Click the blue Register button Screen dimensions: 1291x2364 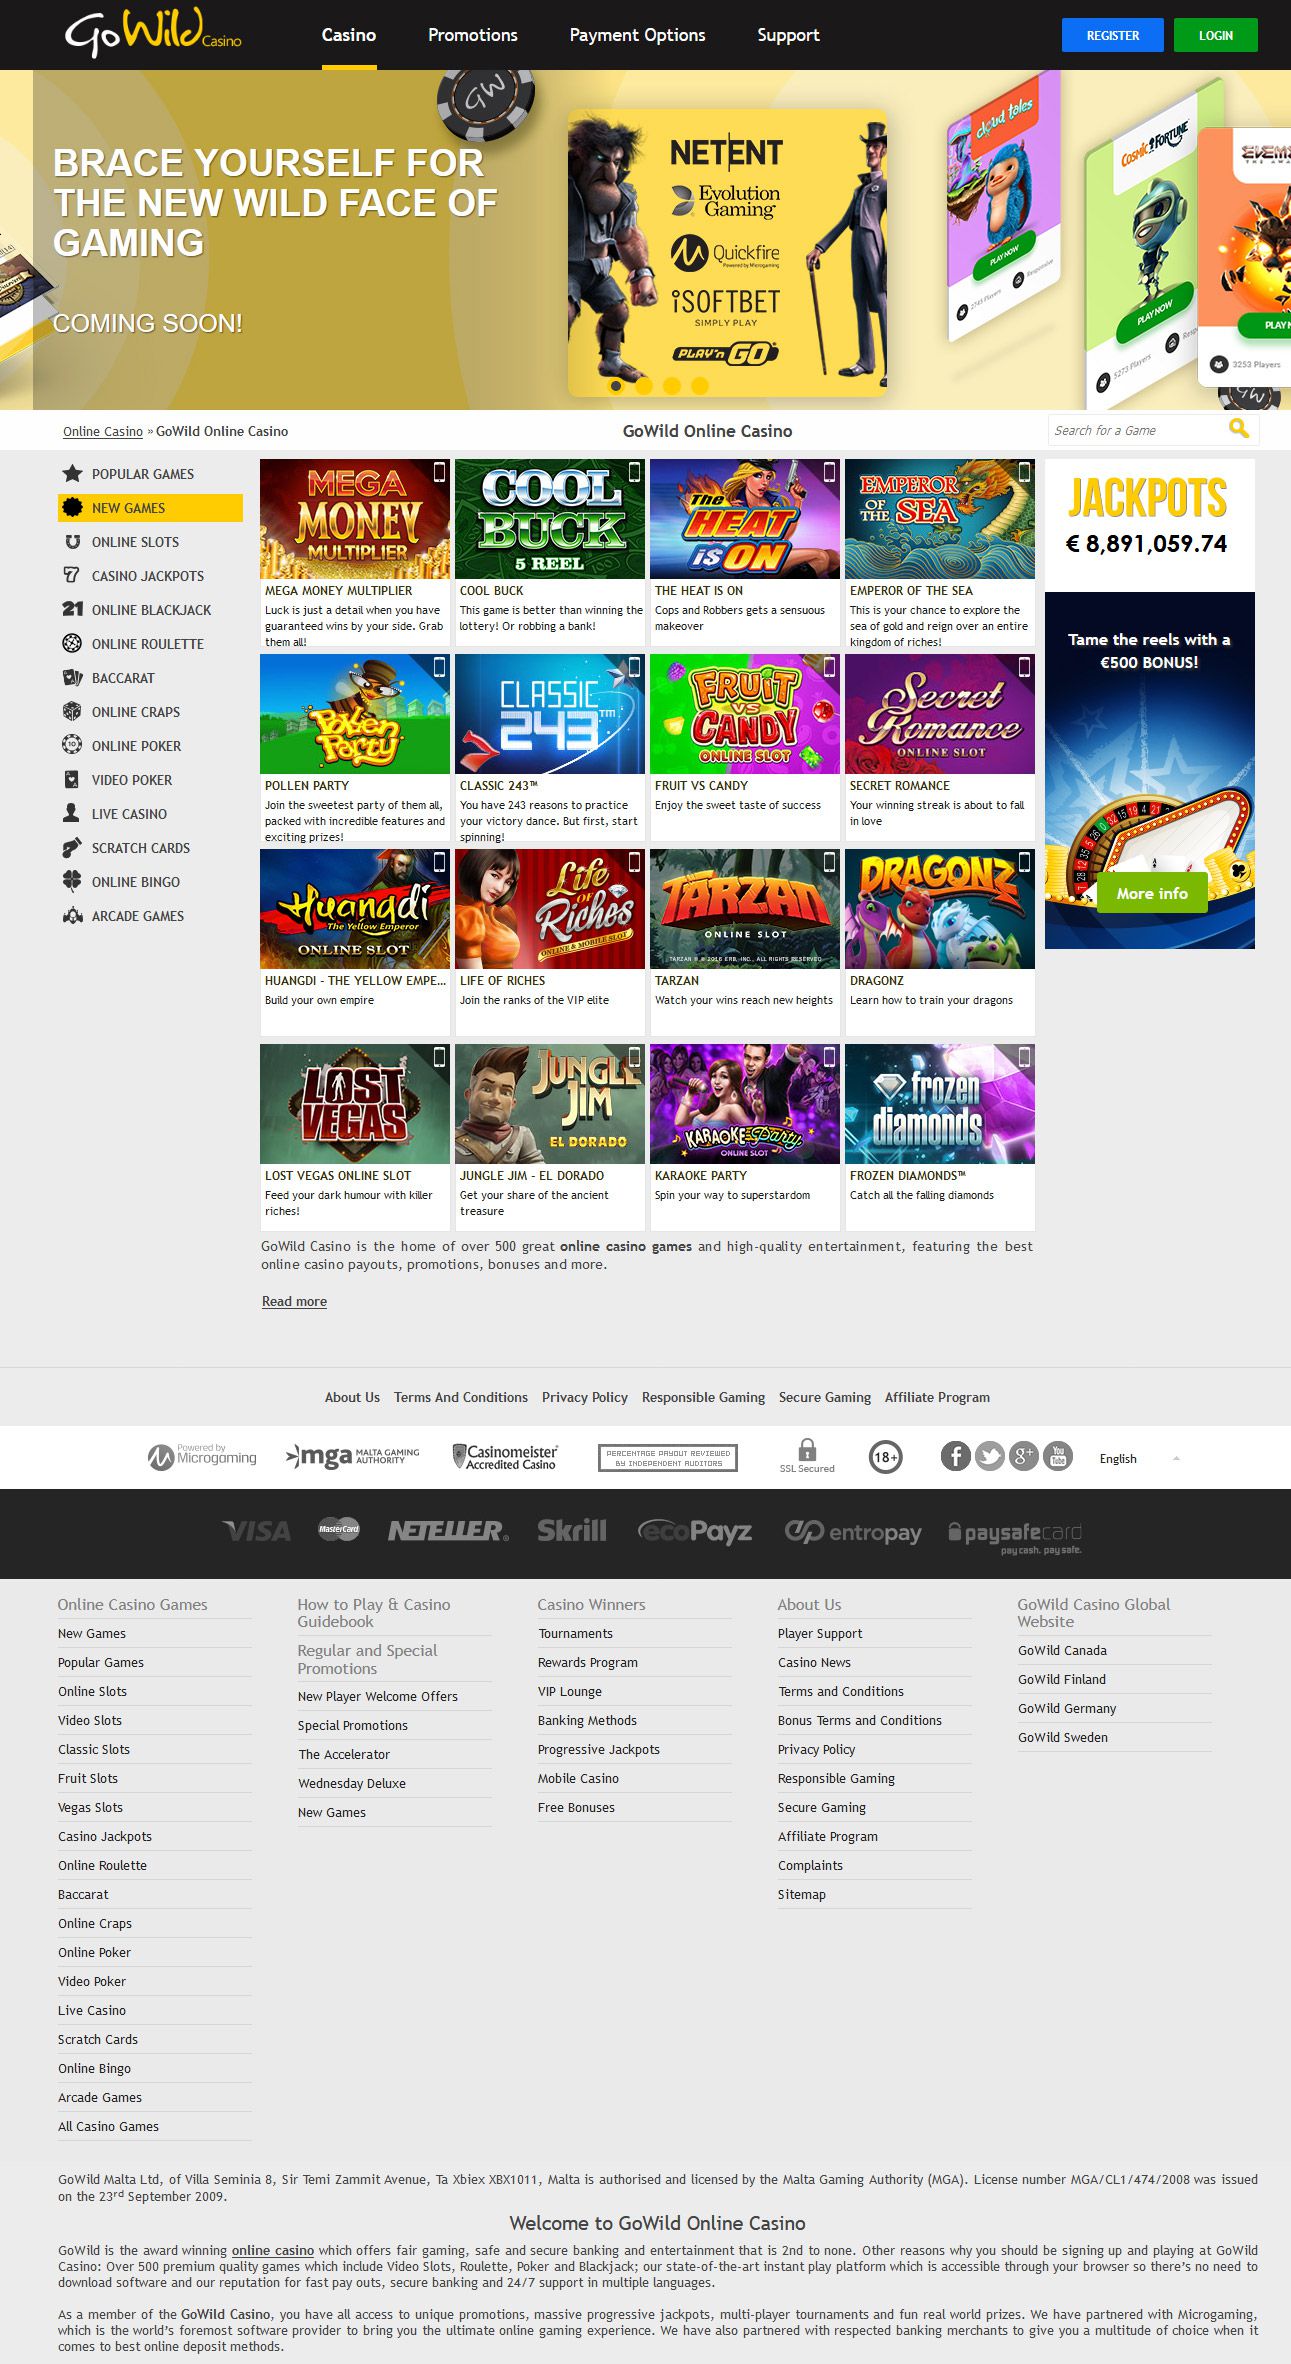[x=1113, y=35]
